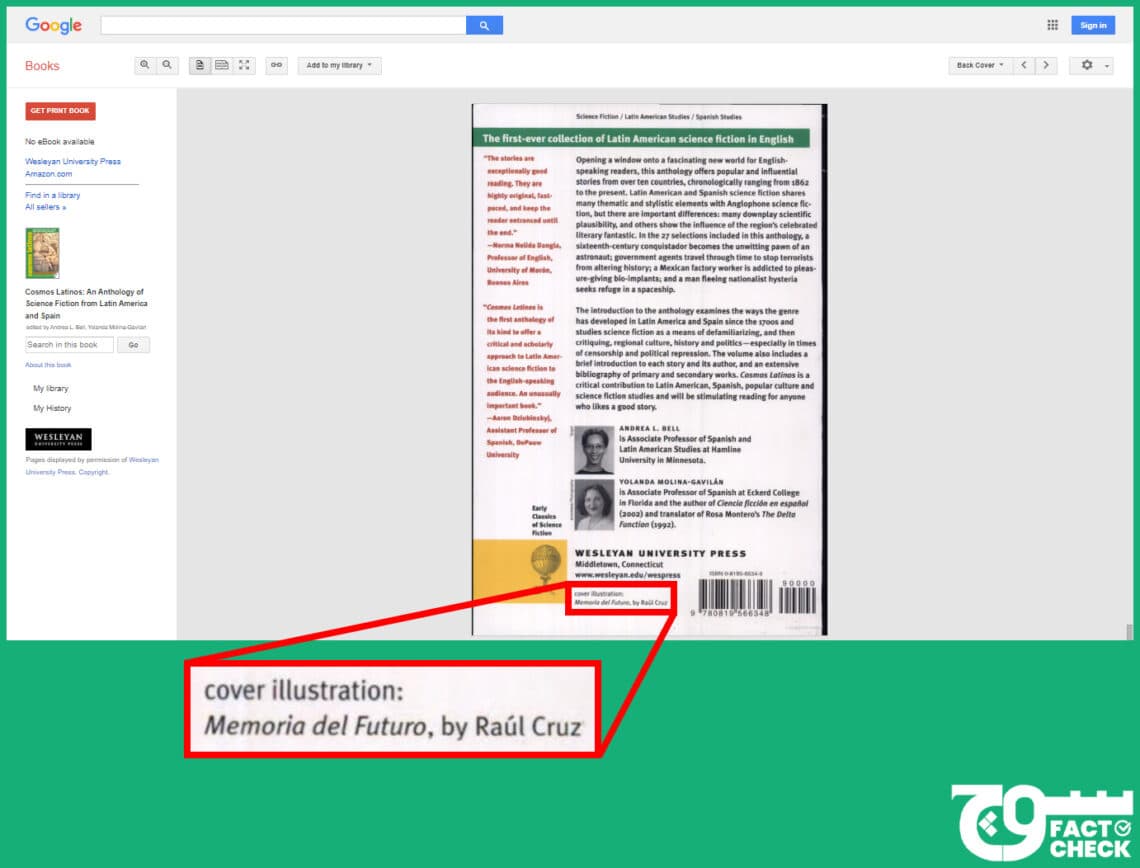Click the Sign in button

coord(1093,25)
